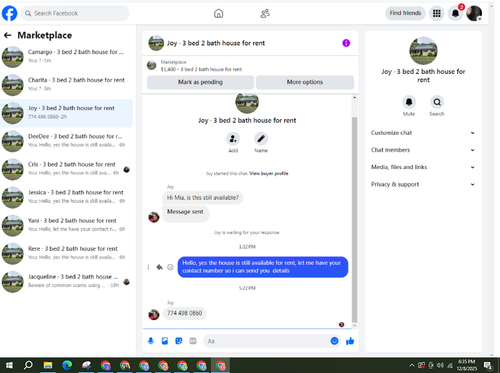Viewport: 500px width, 373px height.
Task: Choose a sticker icon
Action: (x=179, y=341)
